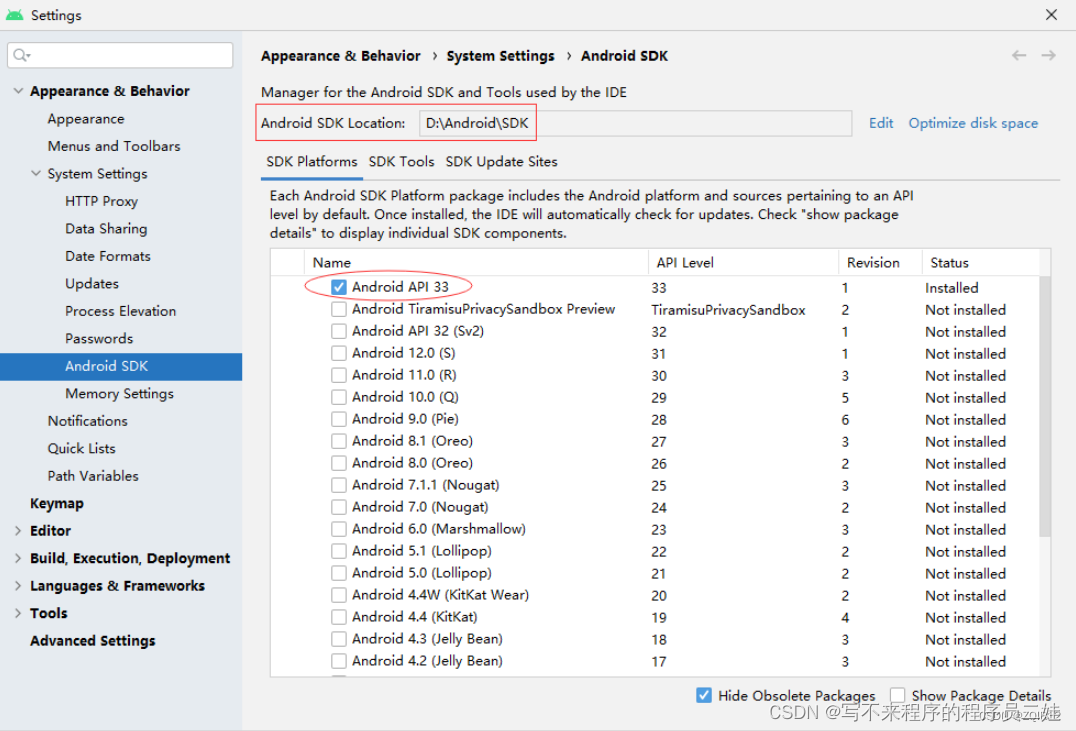The width and height of the screenshot is (1076, 731).
Task: Open Menus and Toolbars settings
Action: click(114, 146)
